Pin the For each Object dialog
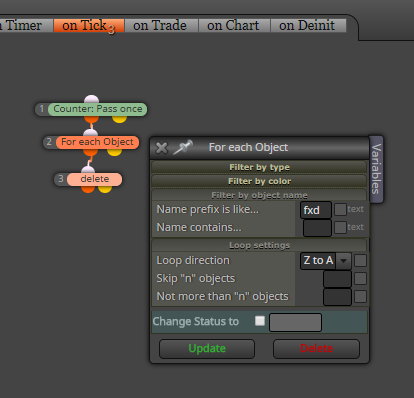414x398 pixels. coord(183,147)
